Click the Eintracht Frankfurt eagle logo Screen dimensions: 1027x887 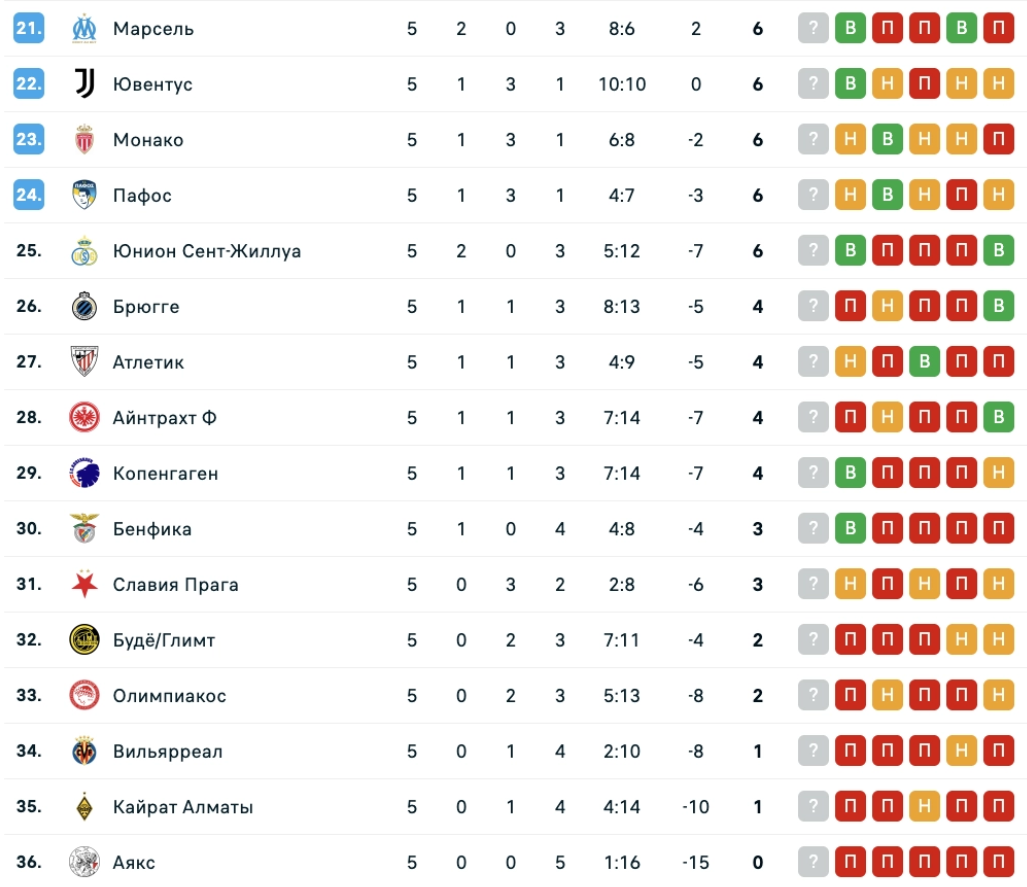pyautogui.click(x=84, y=417)
